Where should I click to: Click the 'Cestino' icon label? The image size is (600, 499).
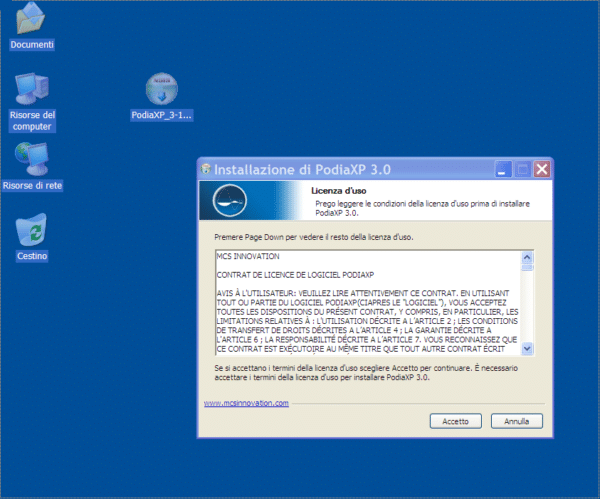32,256
